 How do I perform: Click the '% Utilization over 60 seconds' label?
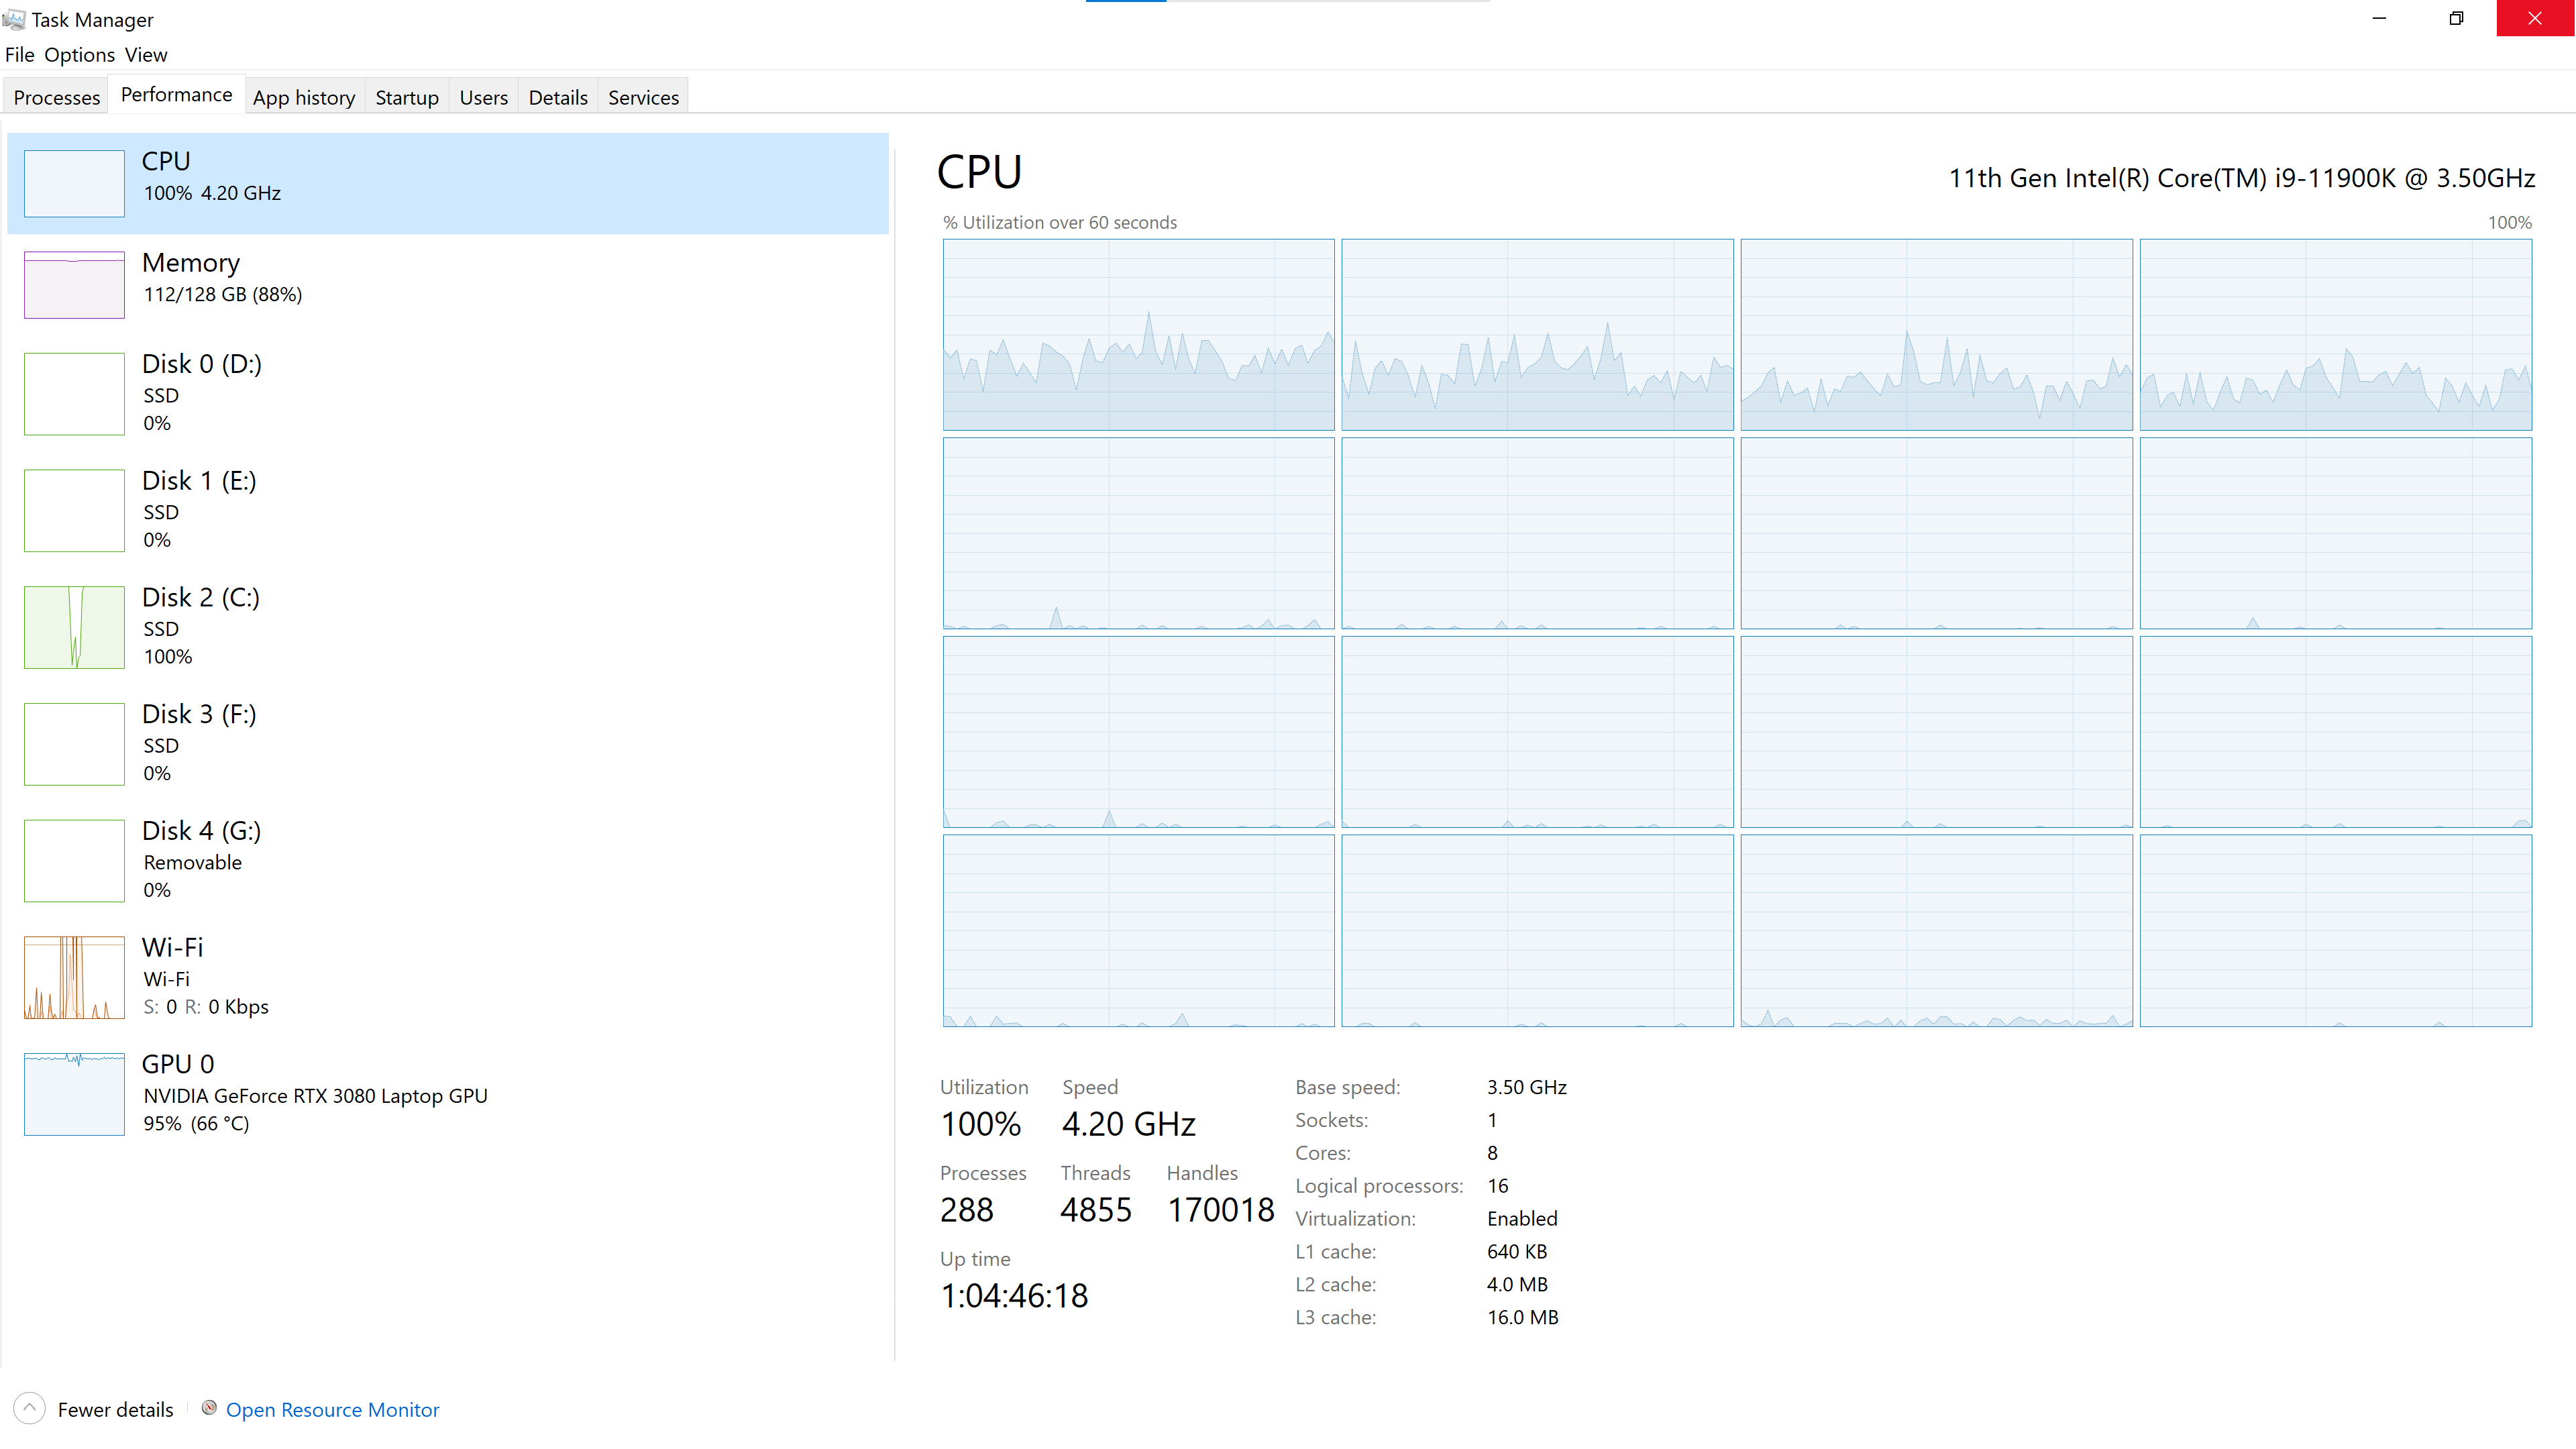tap(1060, 222)
